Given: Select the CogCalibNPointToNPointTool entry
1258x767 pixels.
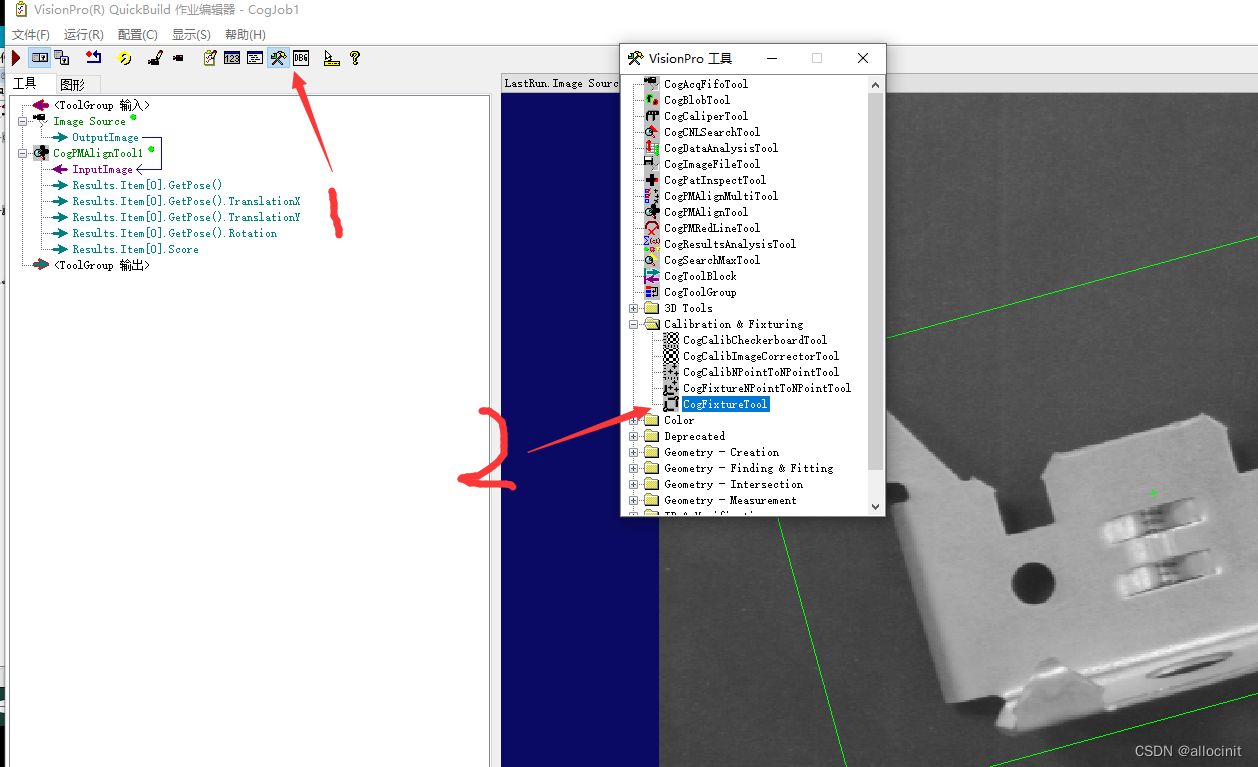Looking at the screenshot, I should click(x=761, y=372).
